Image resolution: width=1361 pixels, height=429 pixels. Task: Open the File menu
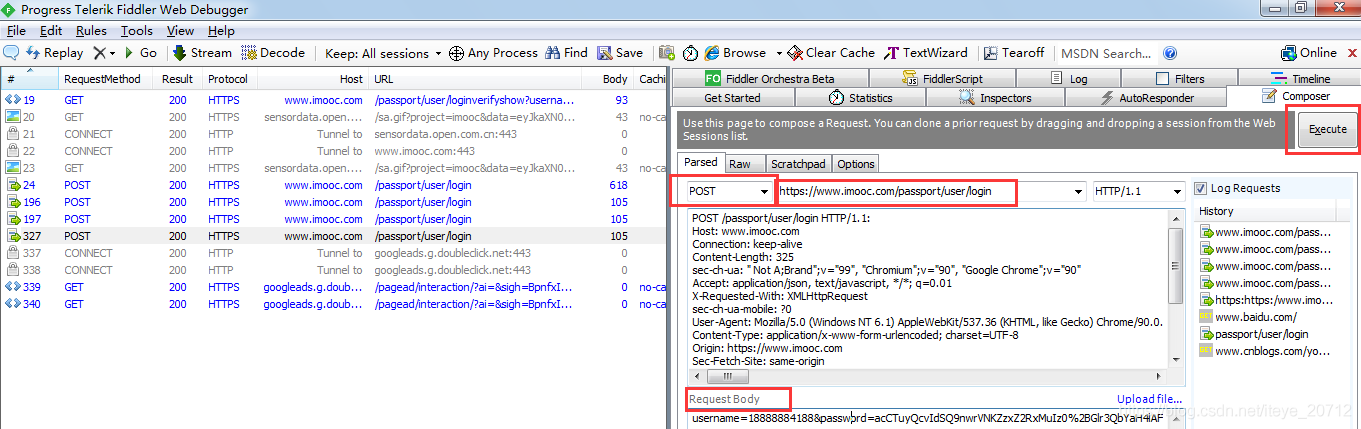16,31
